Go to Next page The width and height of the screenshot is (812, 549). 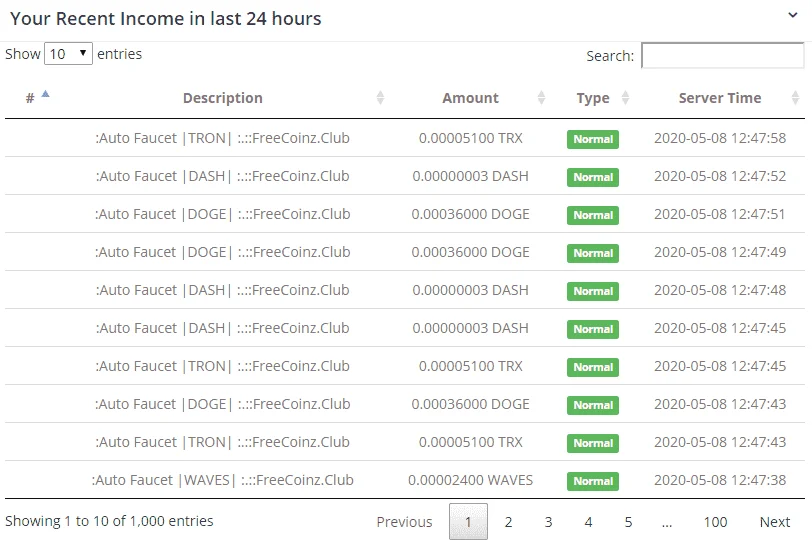[775, 522]
